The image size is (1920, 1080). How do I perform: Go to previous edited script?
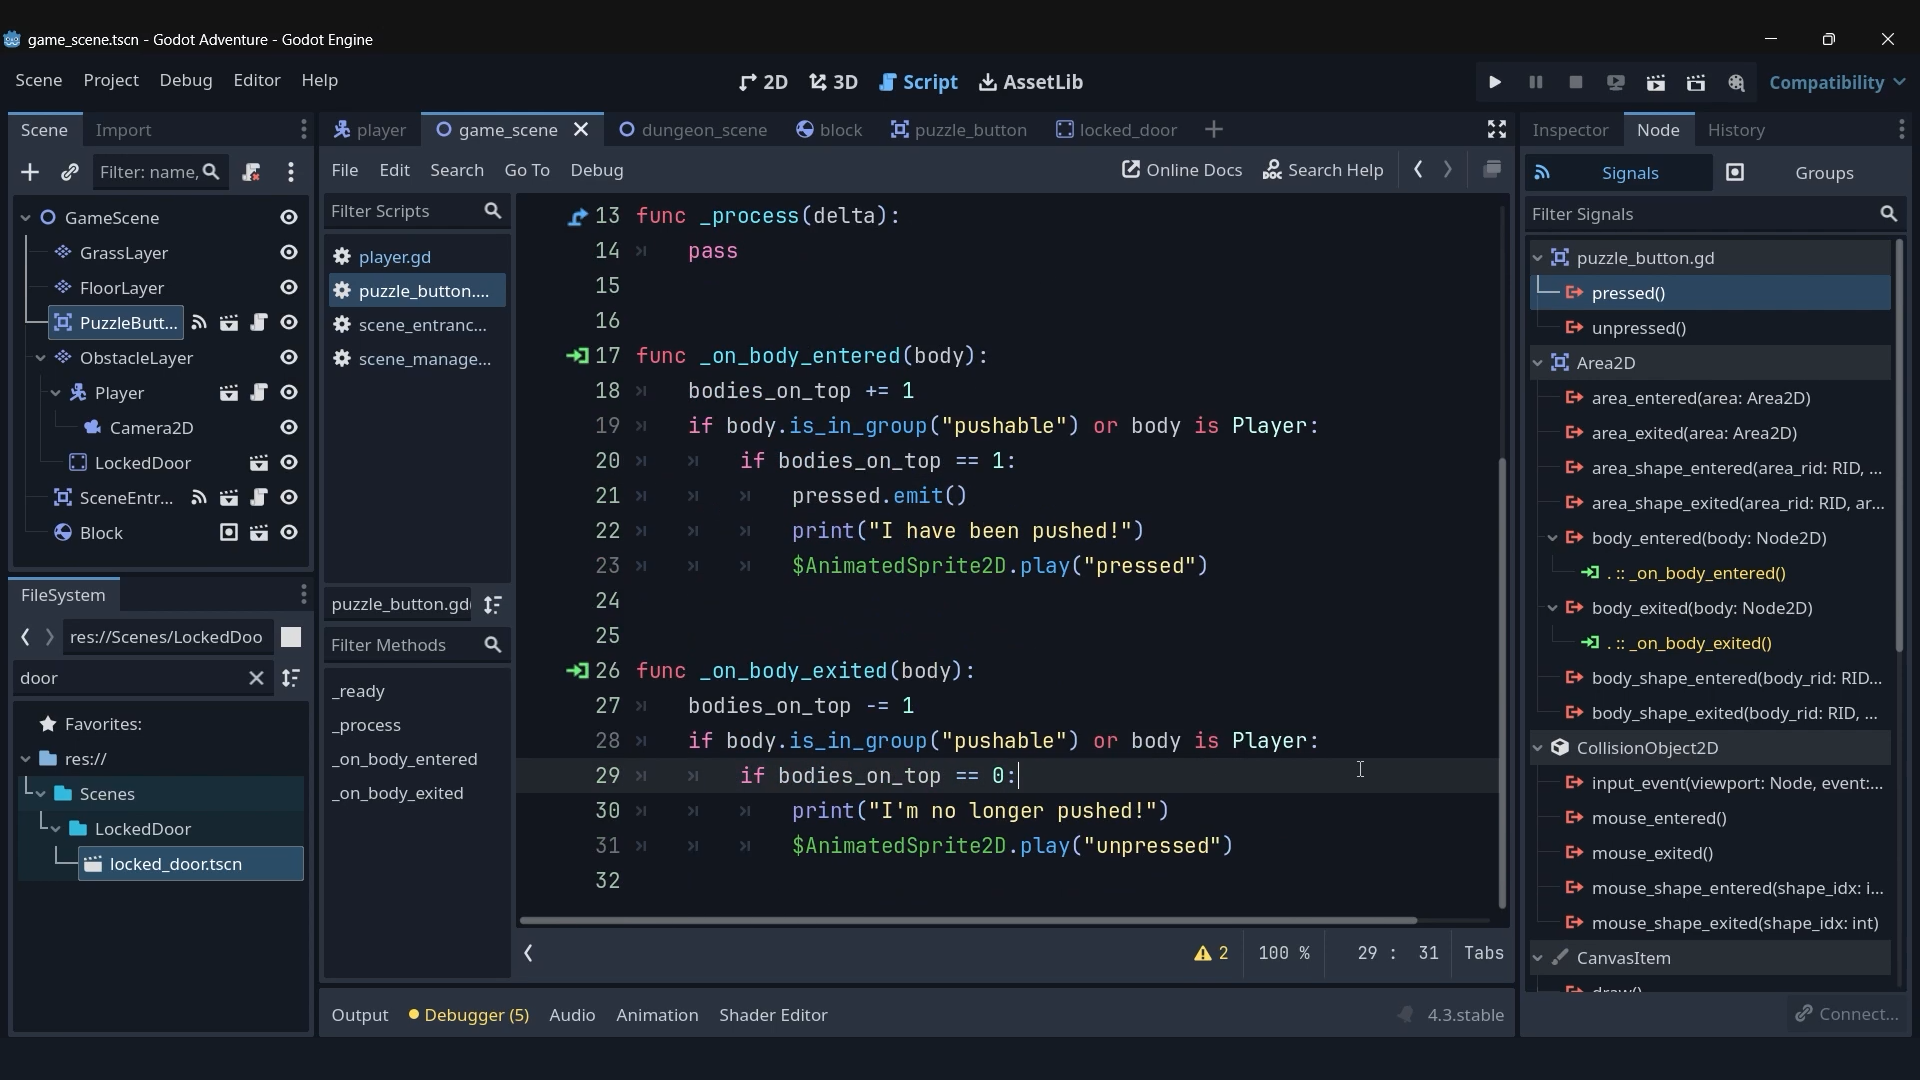(1418, 170)
